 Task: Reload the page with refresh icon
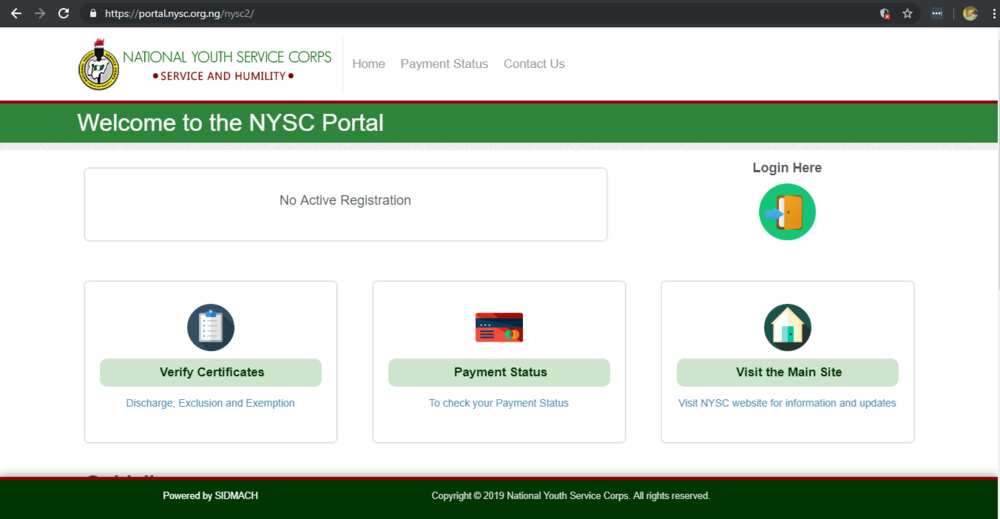[x=63, y=13]
